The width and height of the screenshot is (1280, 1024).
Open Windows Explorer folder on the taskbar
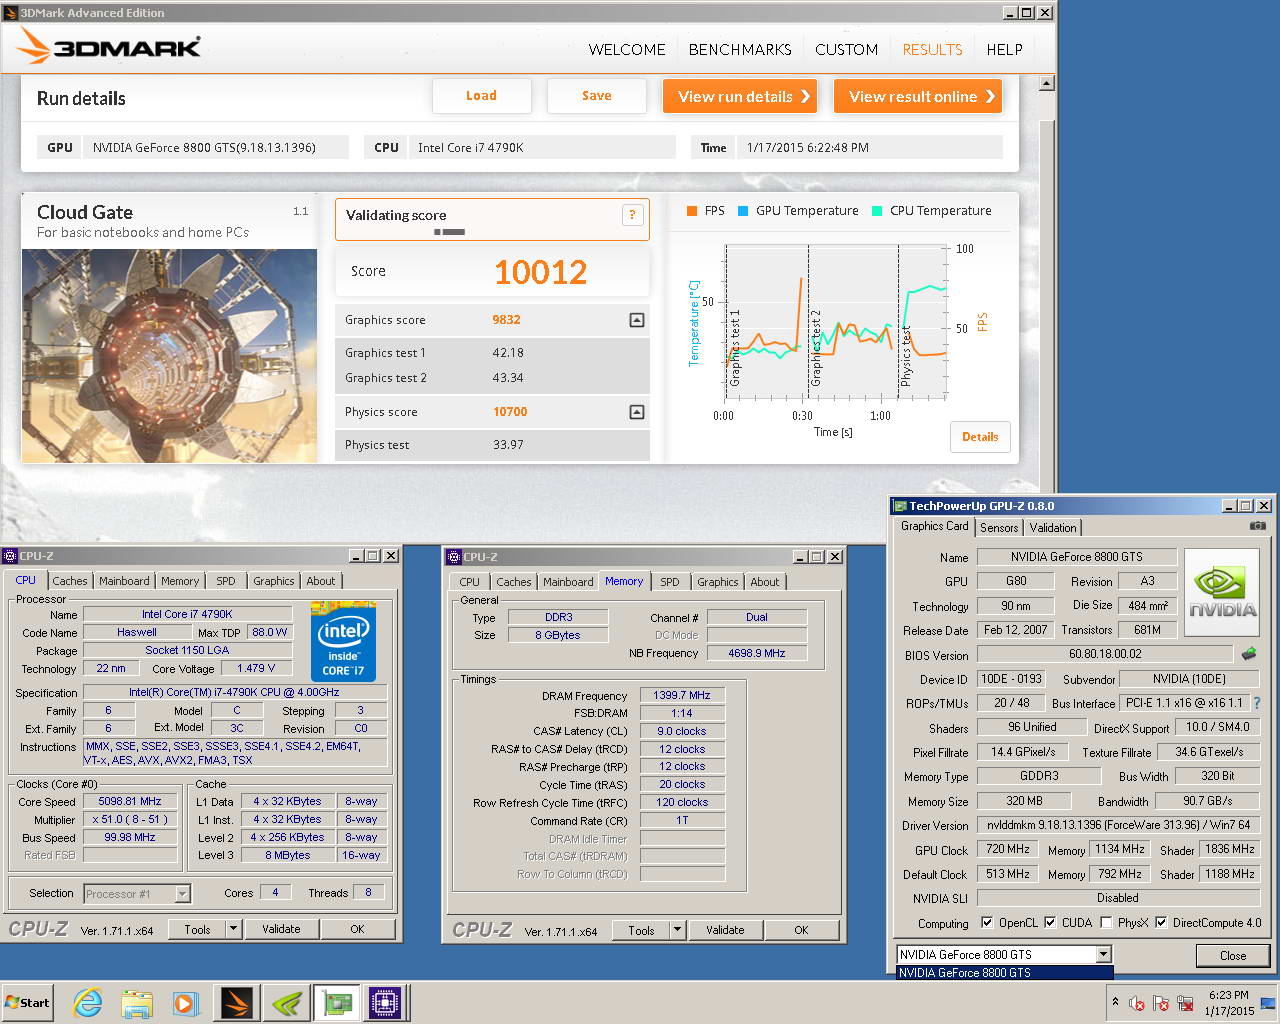point(137,1003)
